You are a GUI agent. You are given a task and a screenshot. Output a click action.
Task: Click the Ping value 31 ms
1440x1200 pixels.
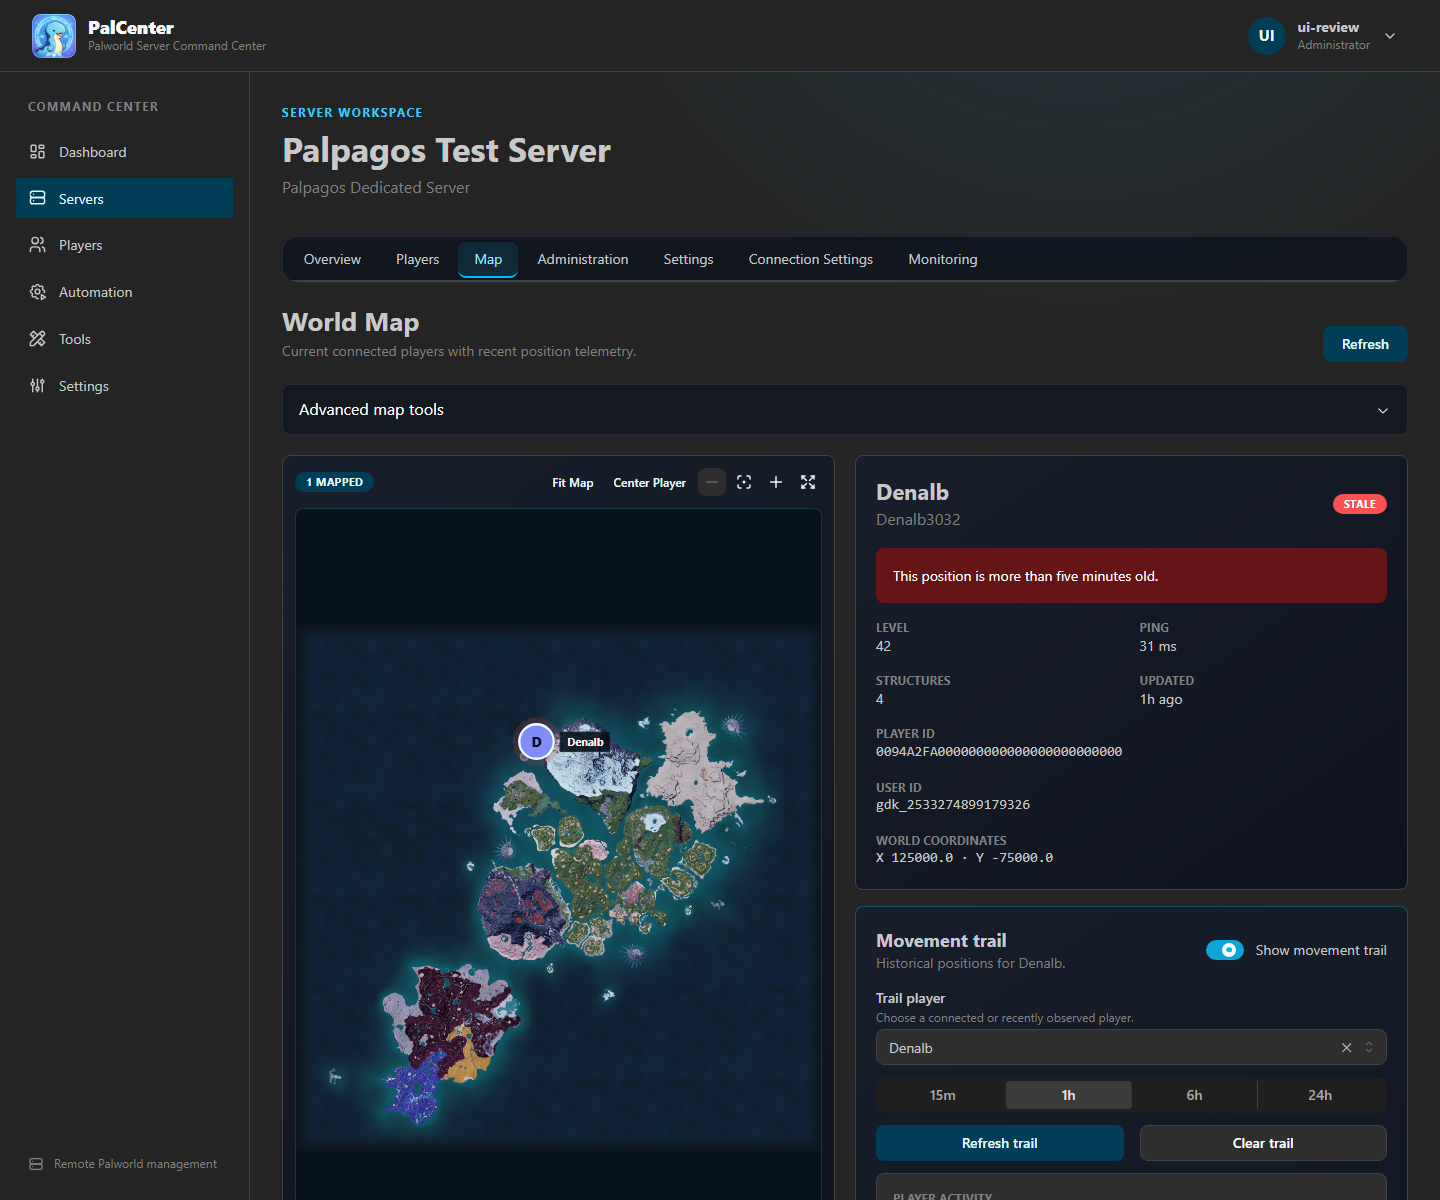tap(1158, 647)
